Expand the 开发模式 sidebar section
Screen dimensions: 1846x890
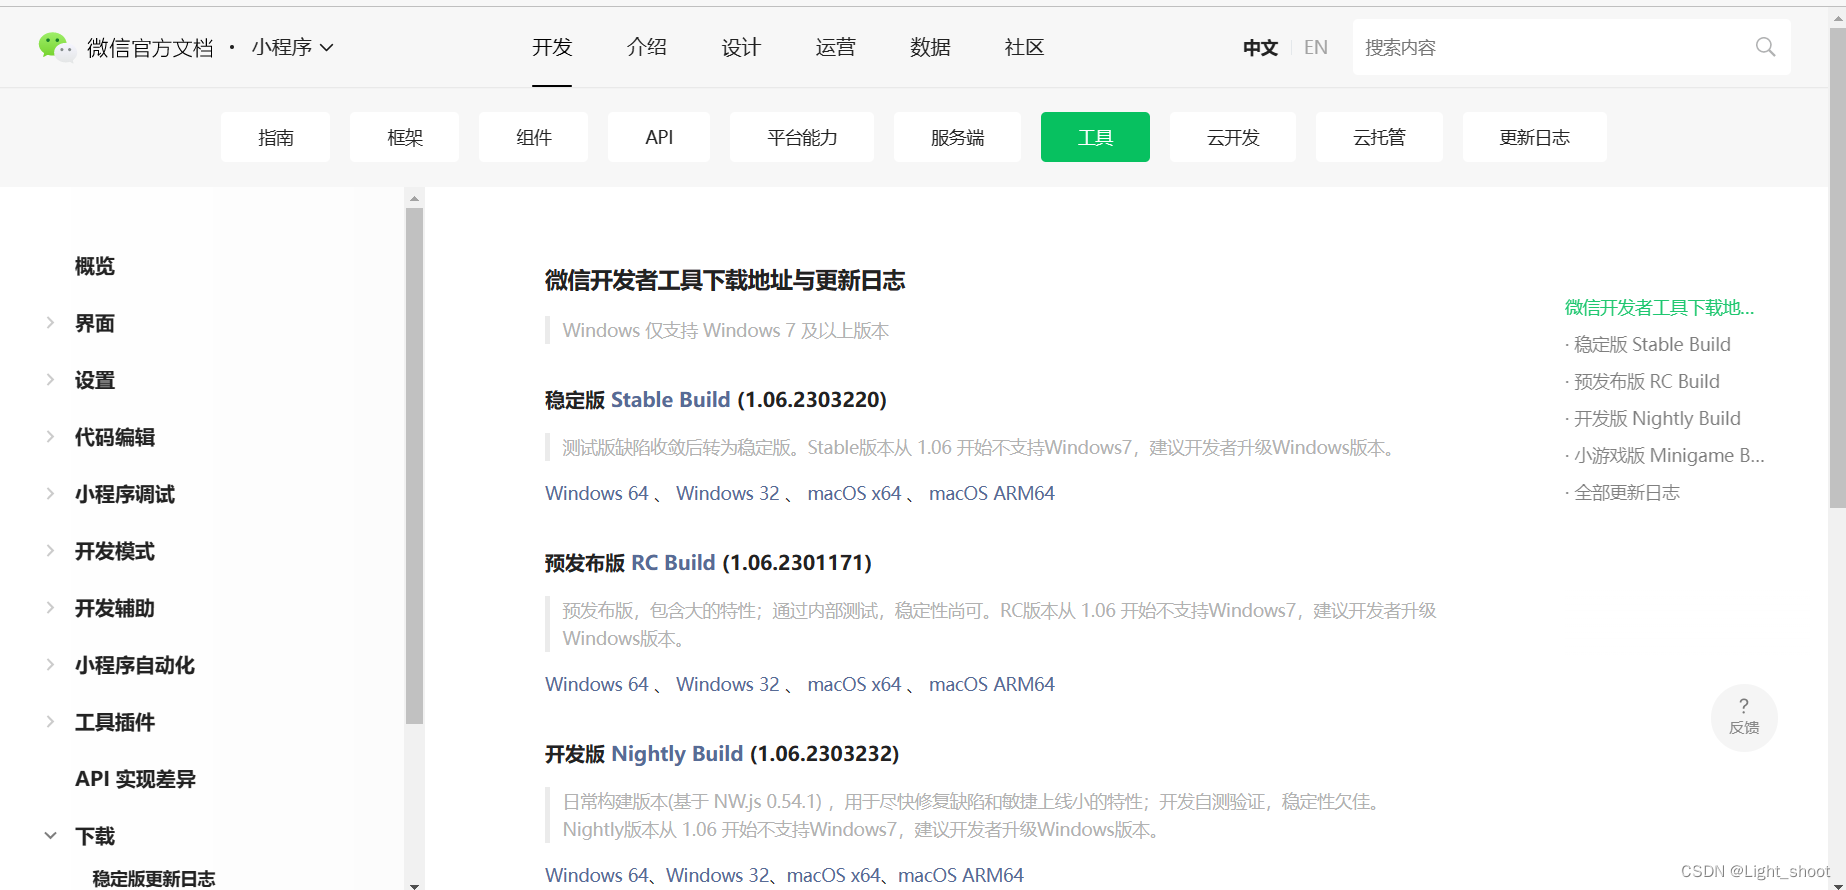click(x=50, y=551)
